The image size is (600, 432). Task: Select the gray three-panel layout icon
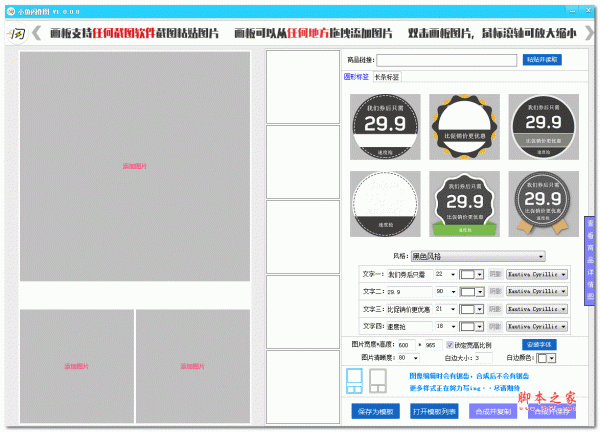click(x=378, y=381)
